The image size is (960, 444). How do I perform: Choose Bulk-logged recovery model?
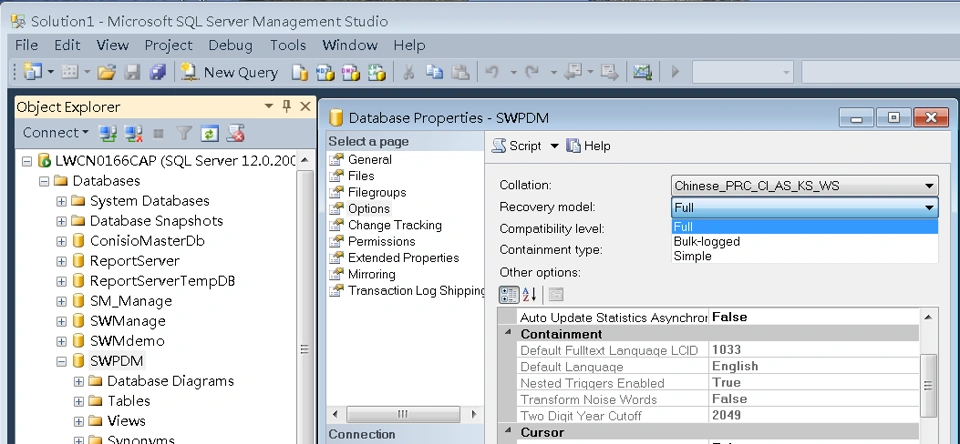(x=804, y=241)
